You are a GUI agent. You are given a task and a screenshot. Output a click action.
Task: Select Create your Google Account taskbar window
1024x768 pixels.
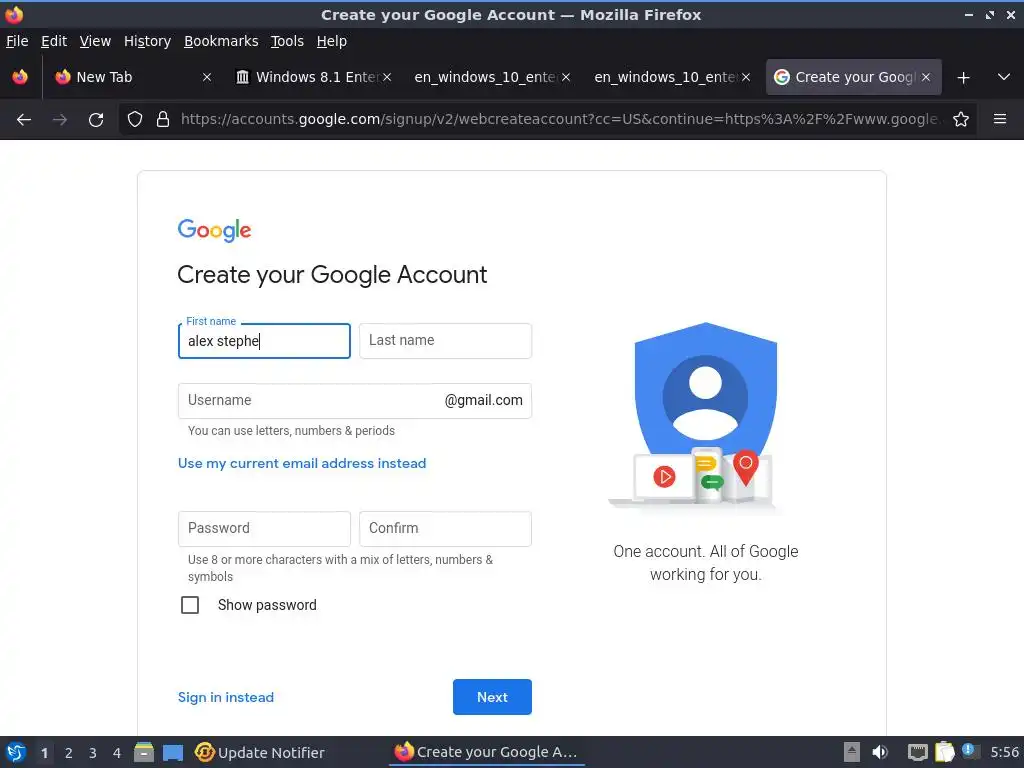coord(487,752)
